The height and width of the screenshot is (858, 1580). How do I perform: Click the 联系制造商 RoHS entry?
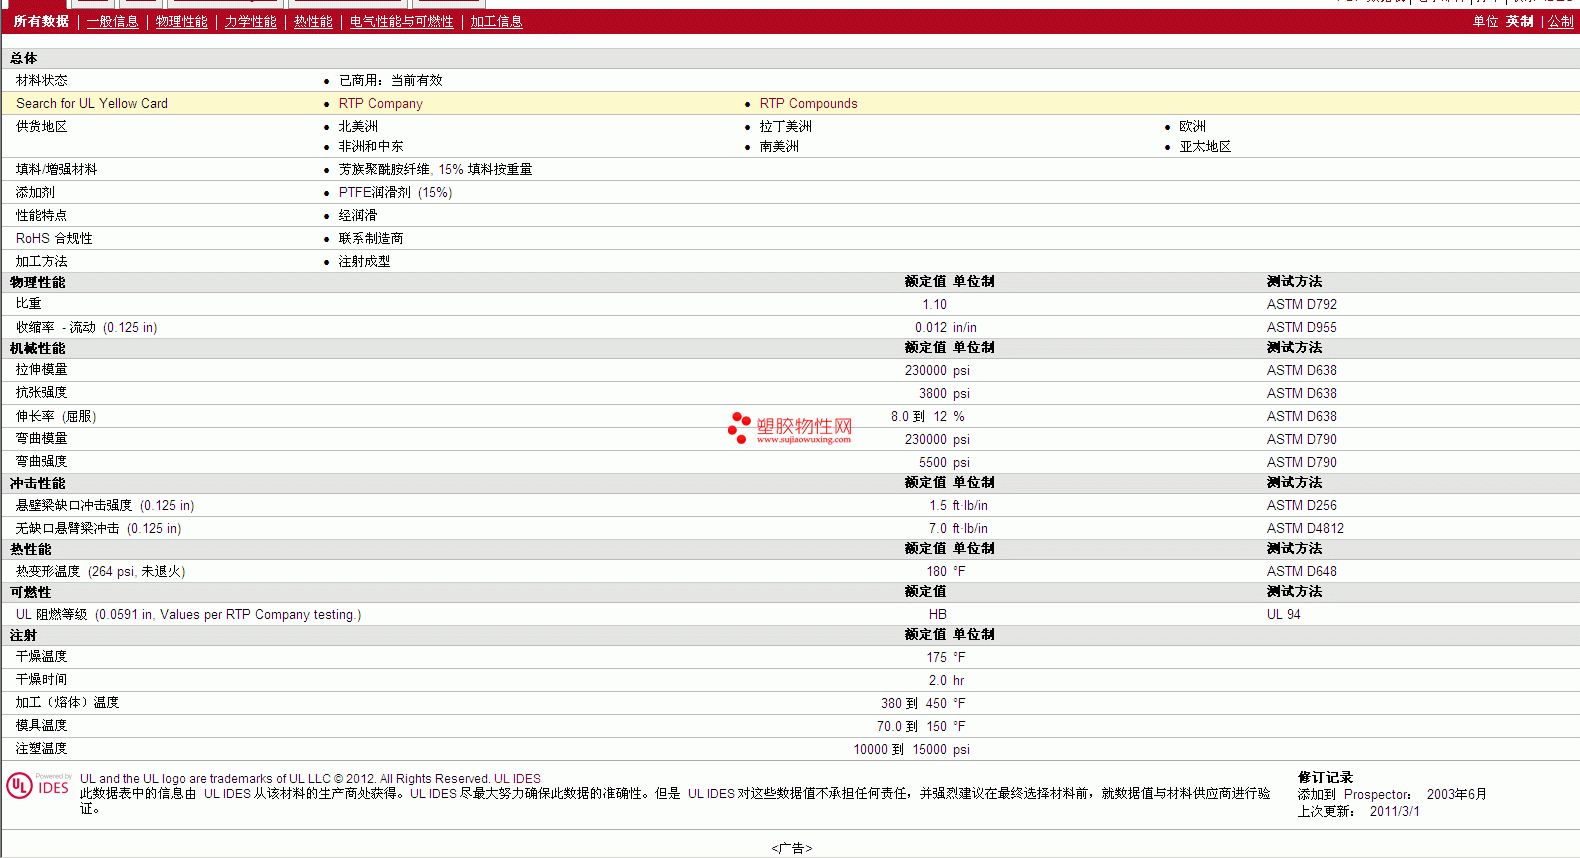[371, 238]
